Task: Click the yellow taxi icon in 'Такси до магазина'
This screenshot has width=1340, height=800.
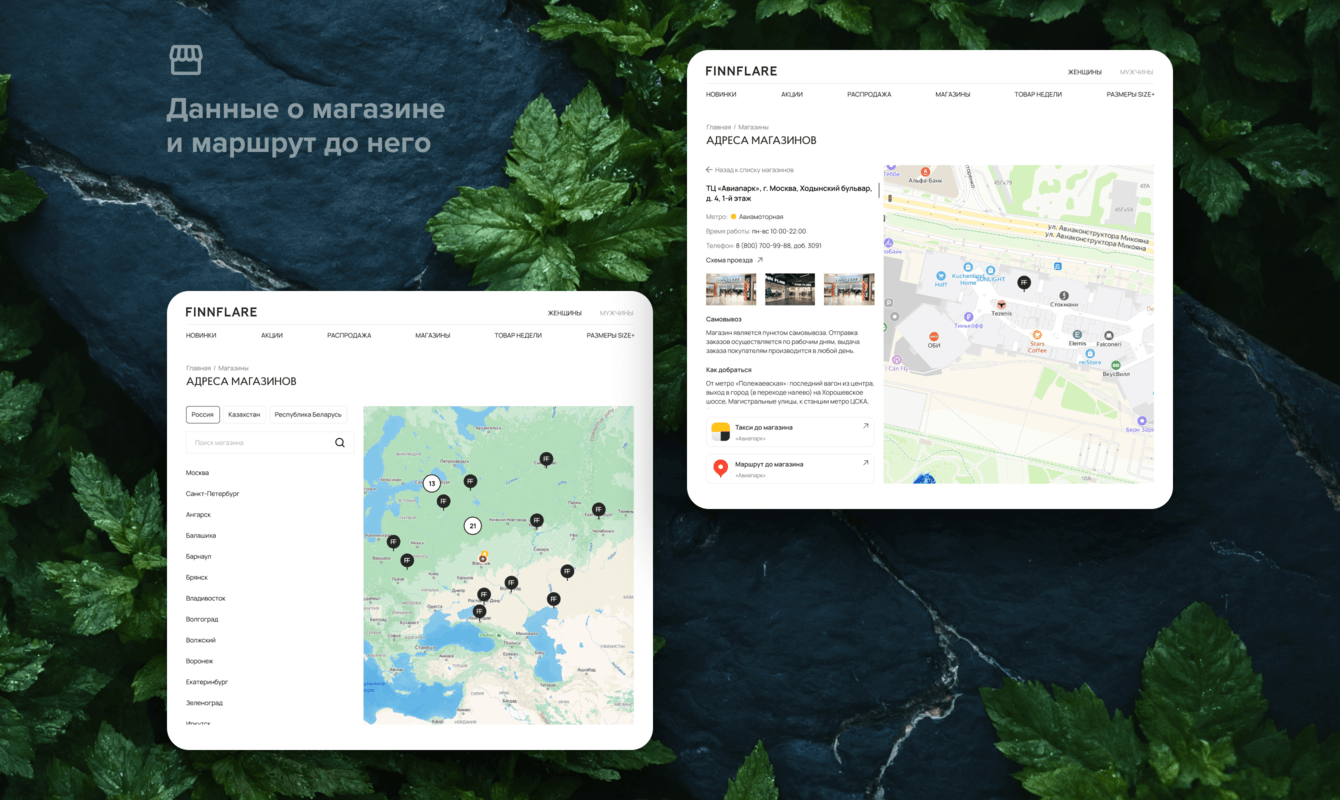Action: (x=720, y=431)
